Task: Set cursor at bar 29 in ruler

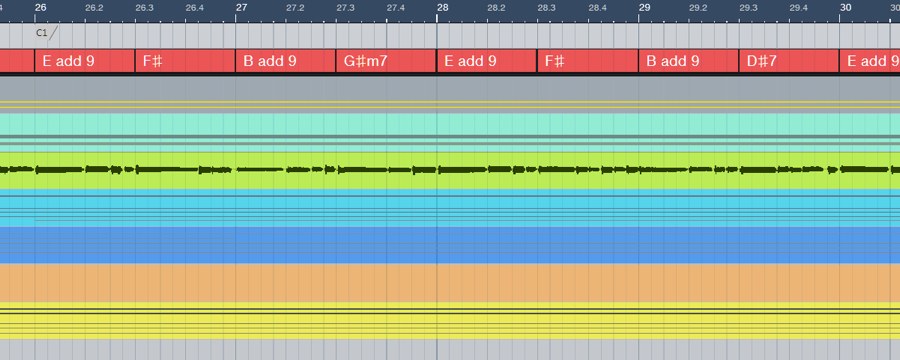Action: (x=645, y=7)
